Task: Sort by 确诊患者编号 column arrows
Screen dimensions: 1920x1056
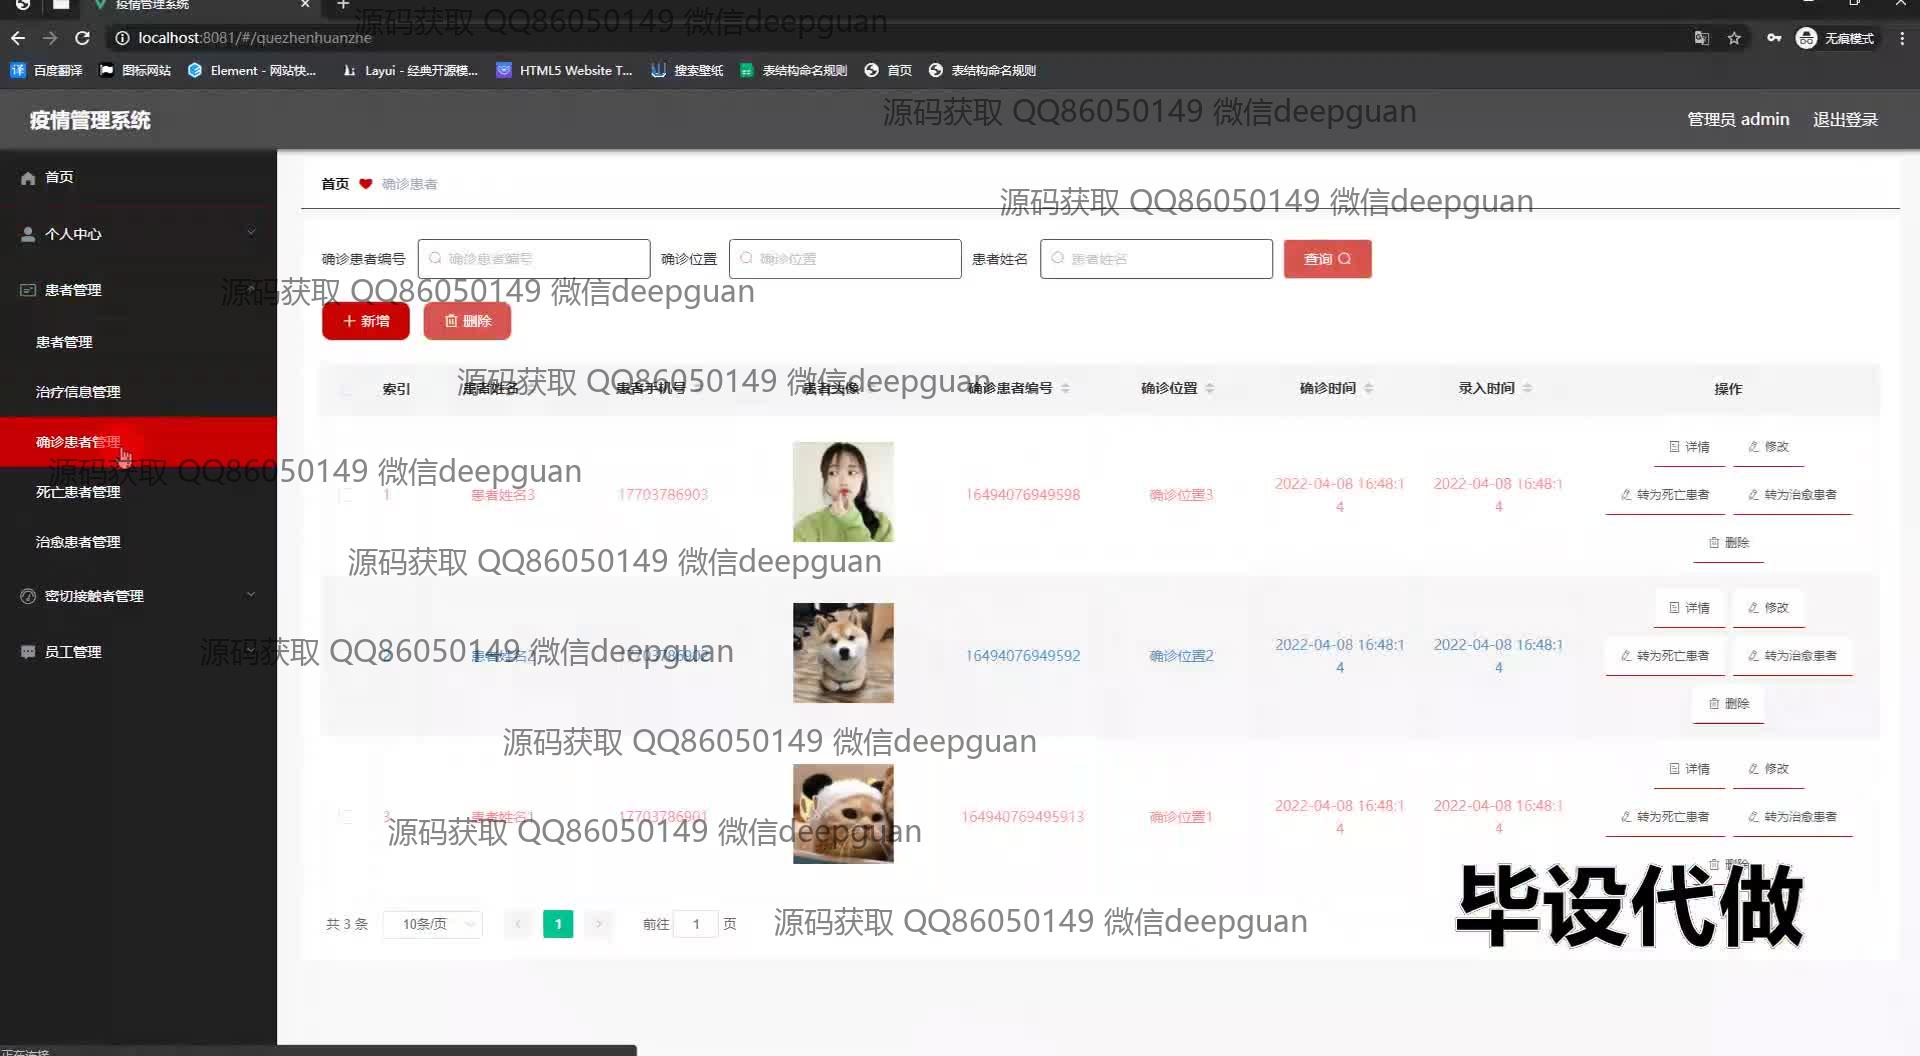Action: [x=1065, y=388]
